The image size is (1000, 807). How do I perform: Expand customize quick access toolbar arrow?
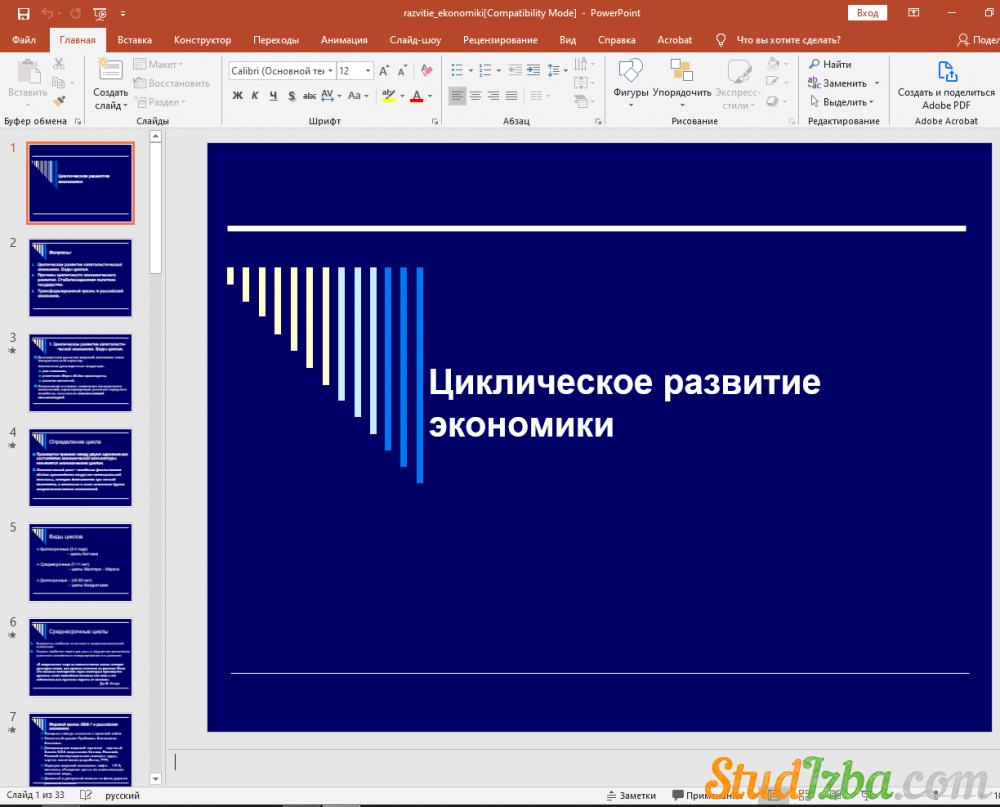[x=123, y=13]
